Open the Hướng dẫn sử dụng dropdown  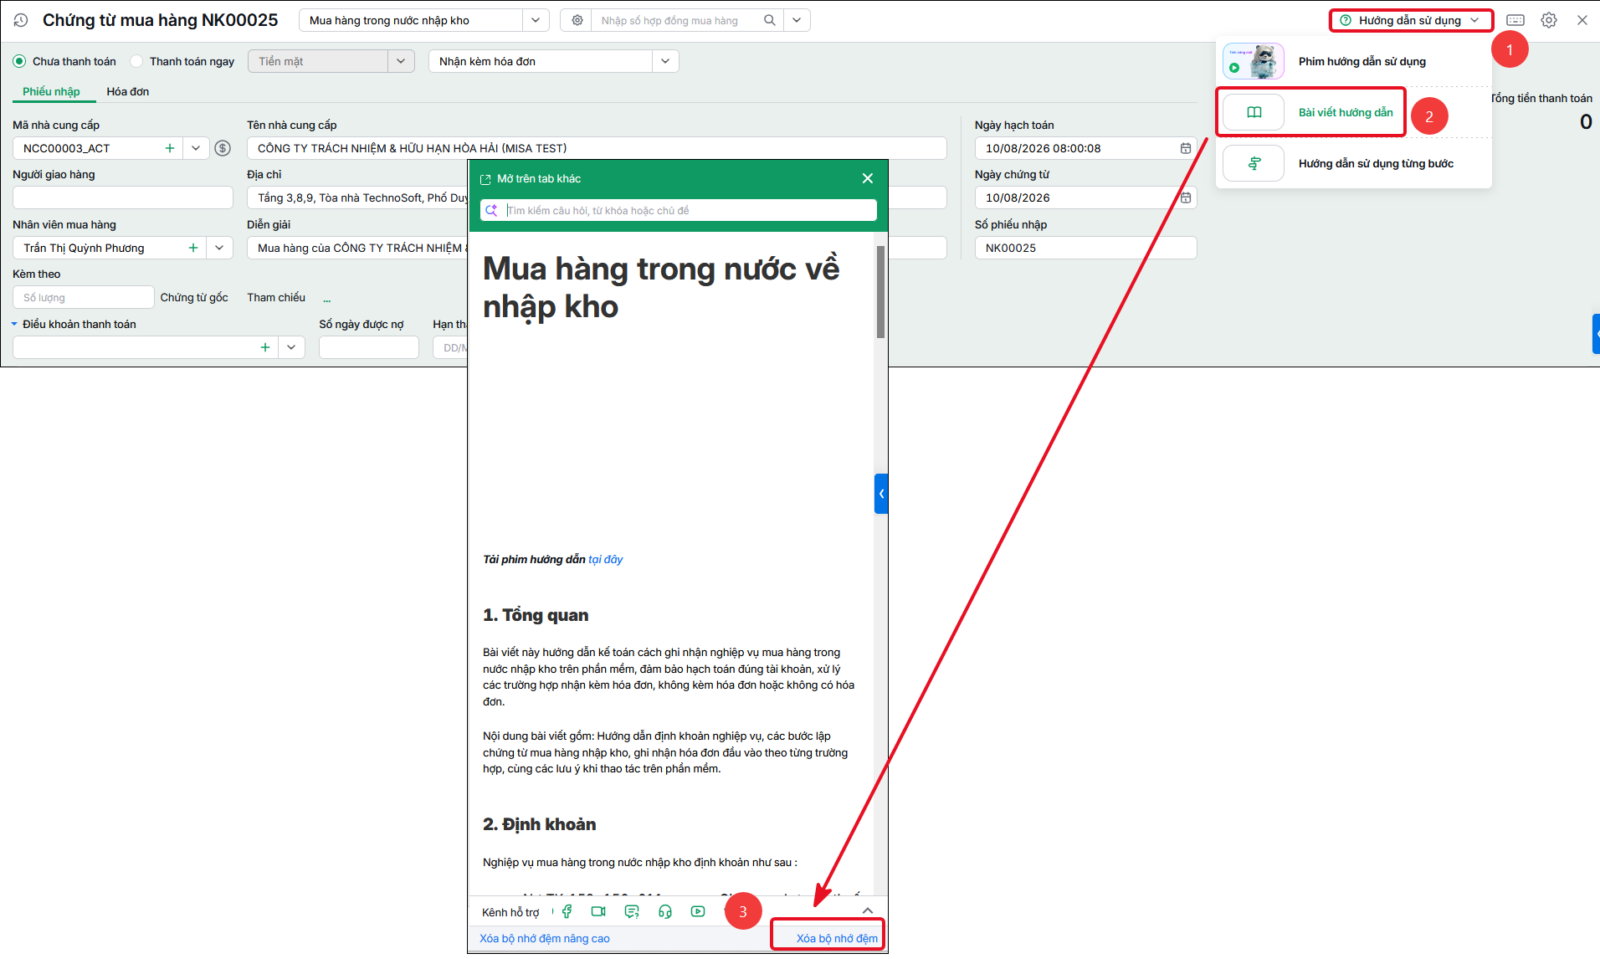point(1410,20)
